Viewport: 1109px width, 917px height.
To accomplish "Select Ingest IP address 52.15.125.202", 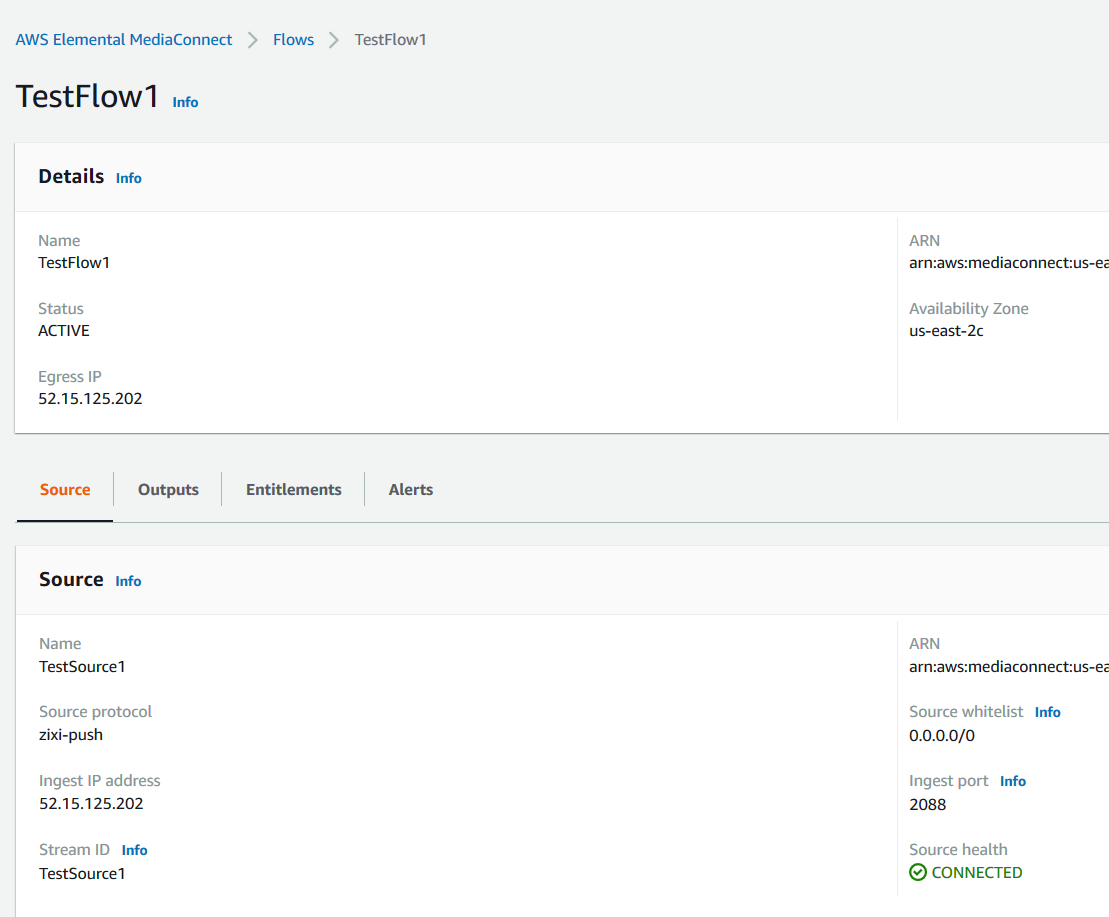I will (x=91, y=804).
